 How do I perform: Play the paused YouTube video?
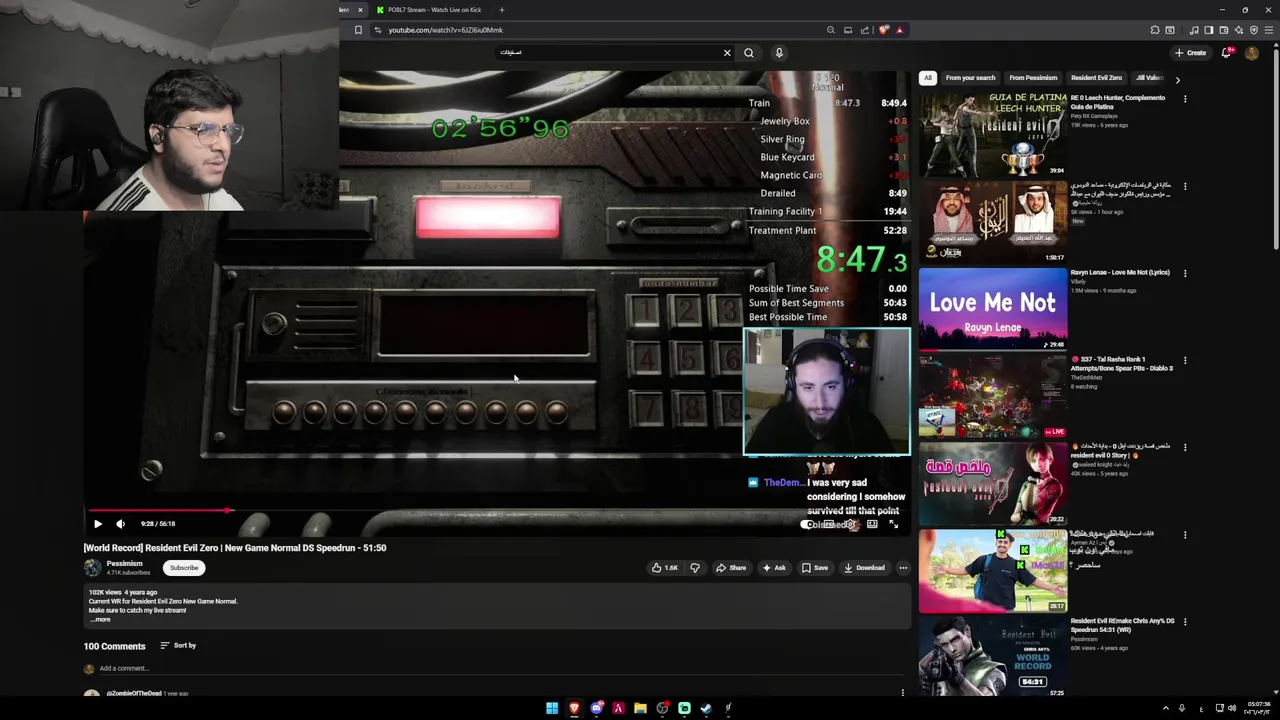point(98,524)
